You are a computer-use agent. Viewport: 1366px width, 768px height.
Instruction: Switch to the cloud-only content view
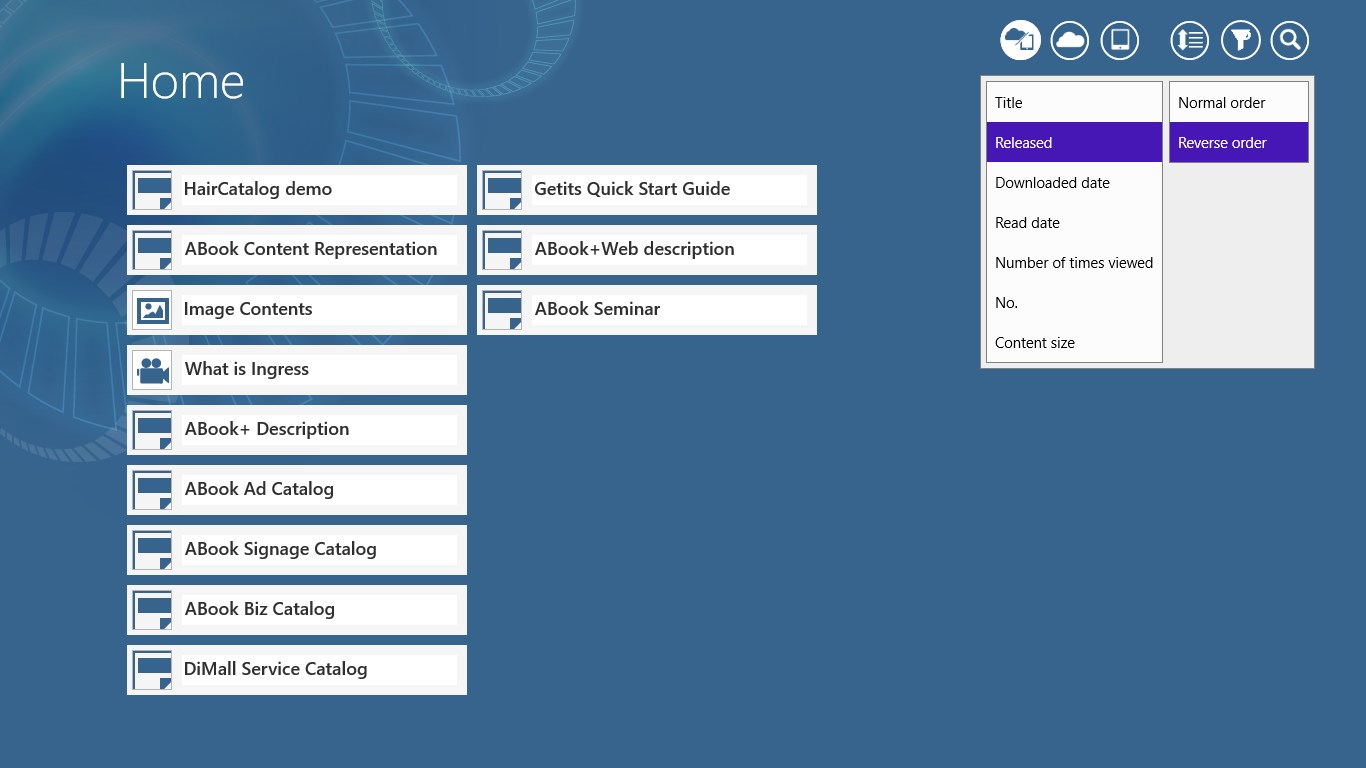[x=1070, y=40]
